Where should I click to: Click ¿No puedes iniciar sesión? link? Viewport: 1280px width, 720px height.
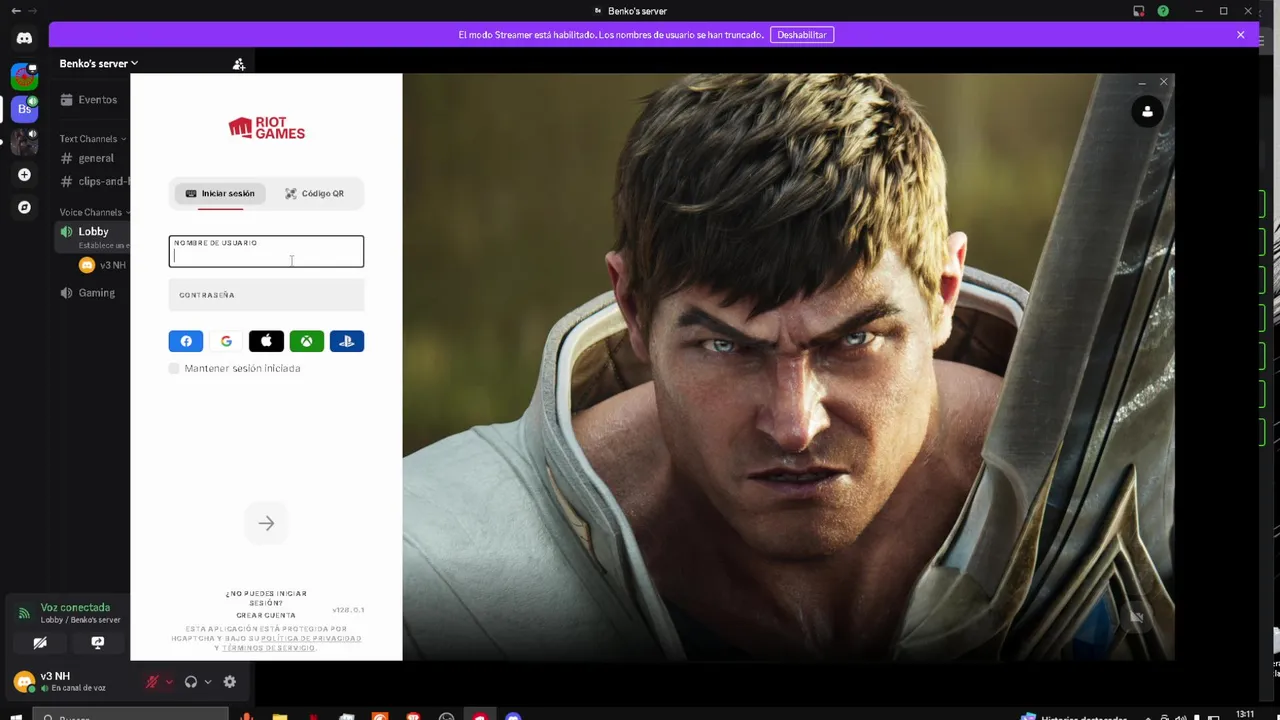[x=266, y=598]
